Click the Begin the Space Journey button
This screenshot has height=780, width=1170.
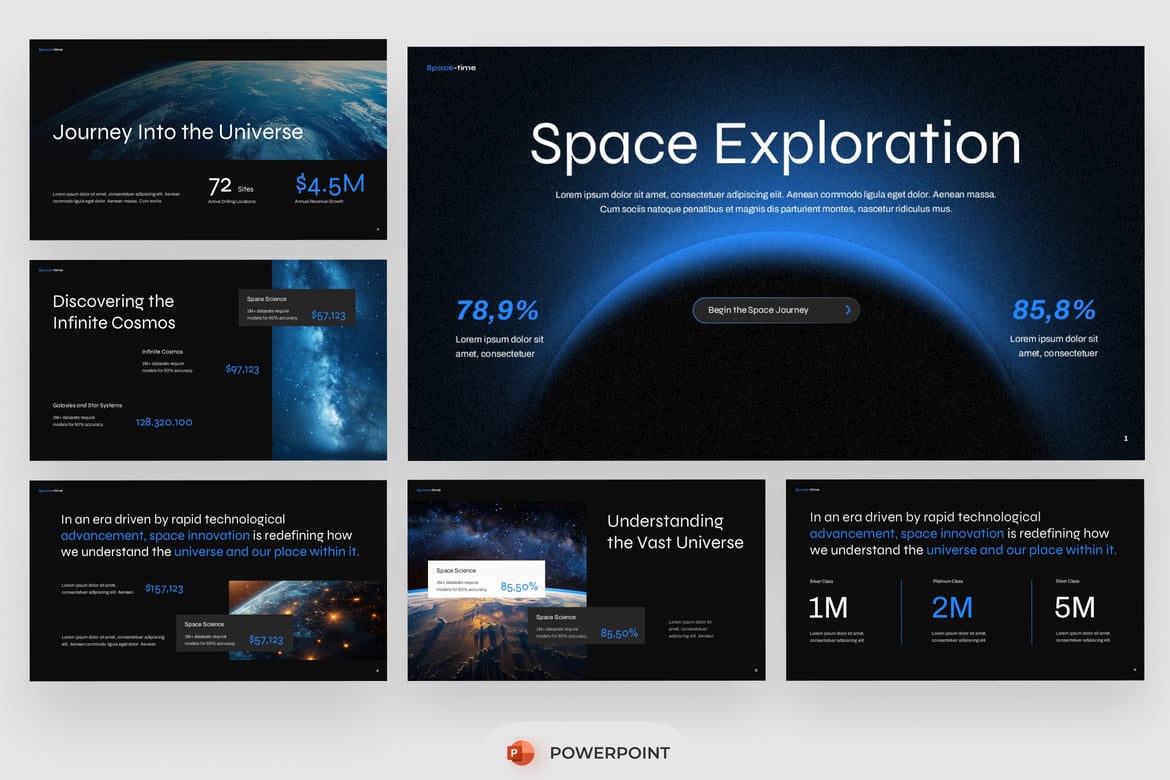[776, 310]
